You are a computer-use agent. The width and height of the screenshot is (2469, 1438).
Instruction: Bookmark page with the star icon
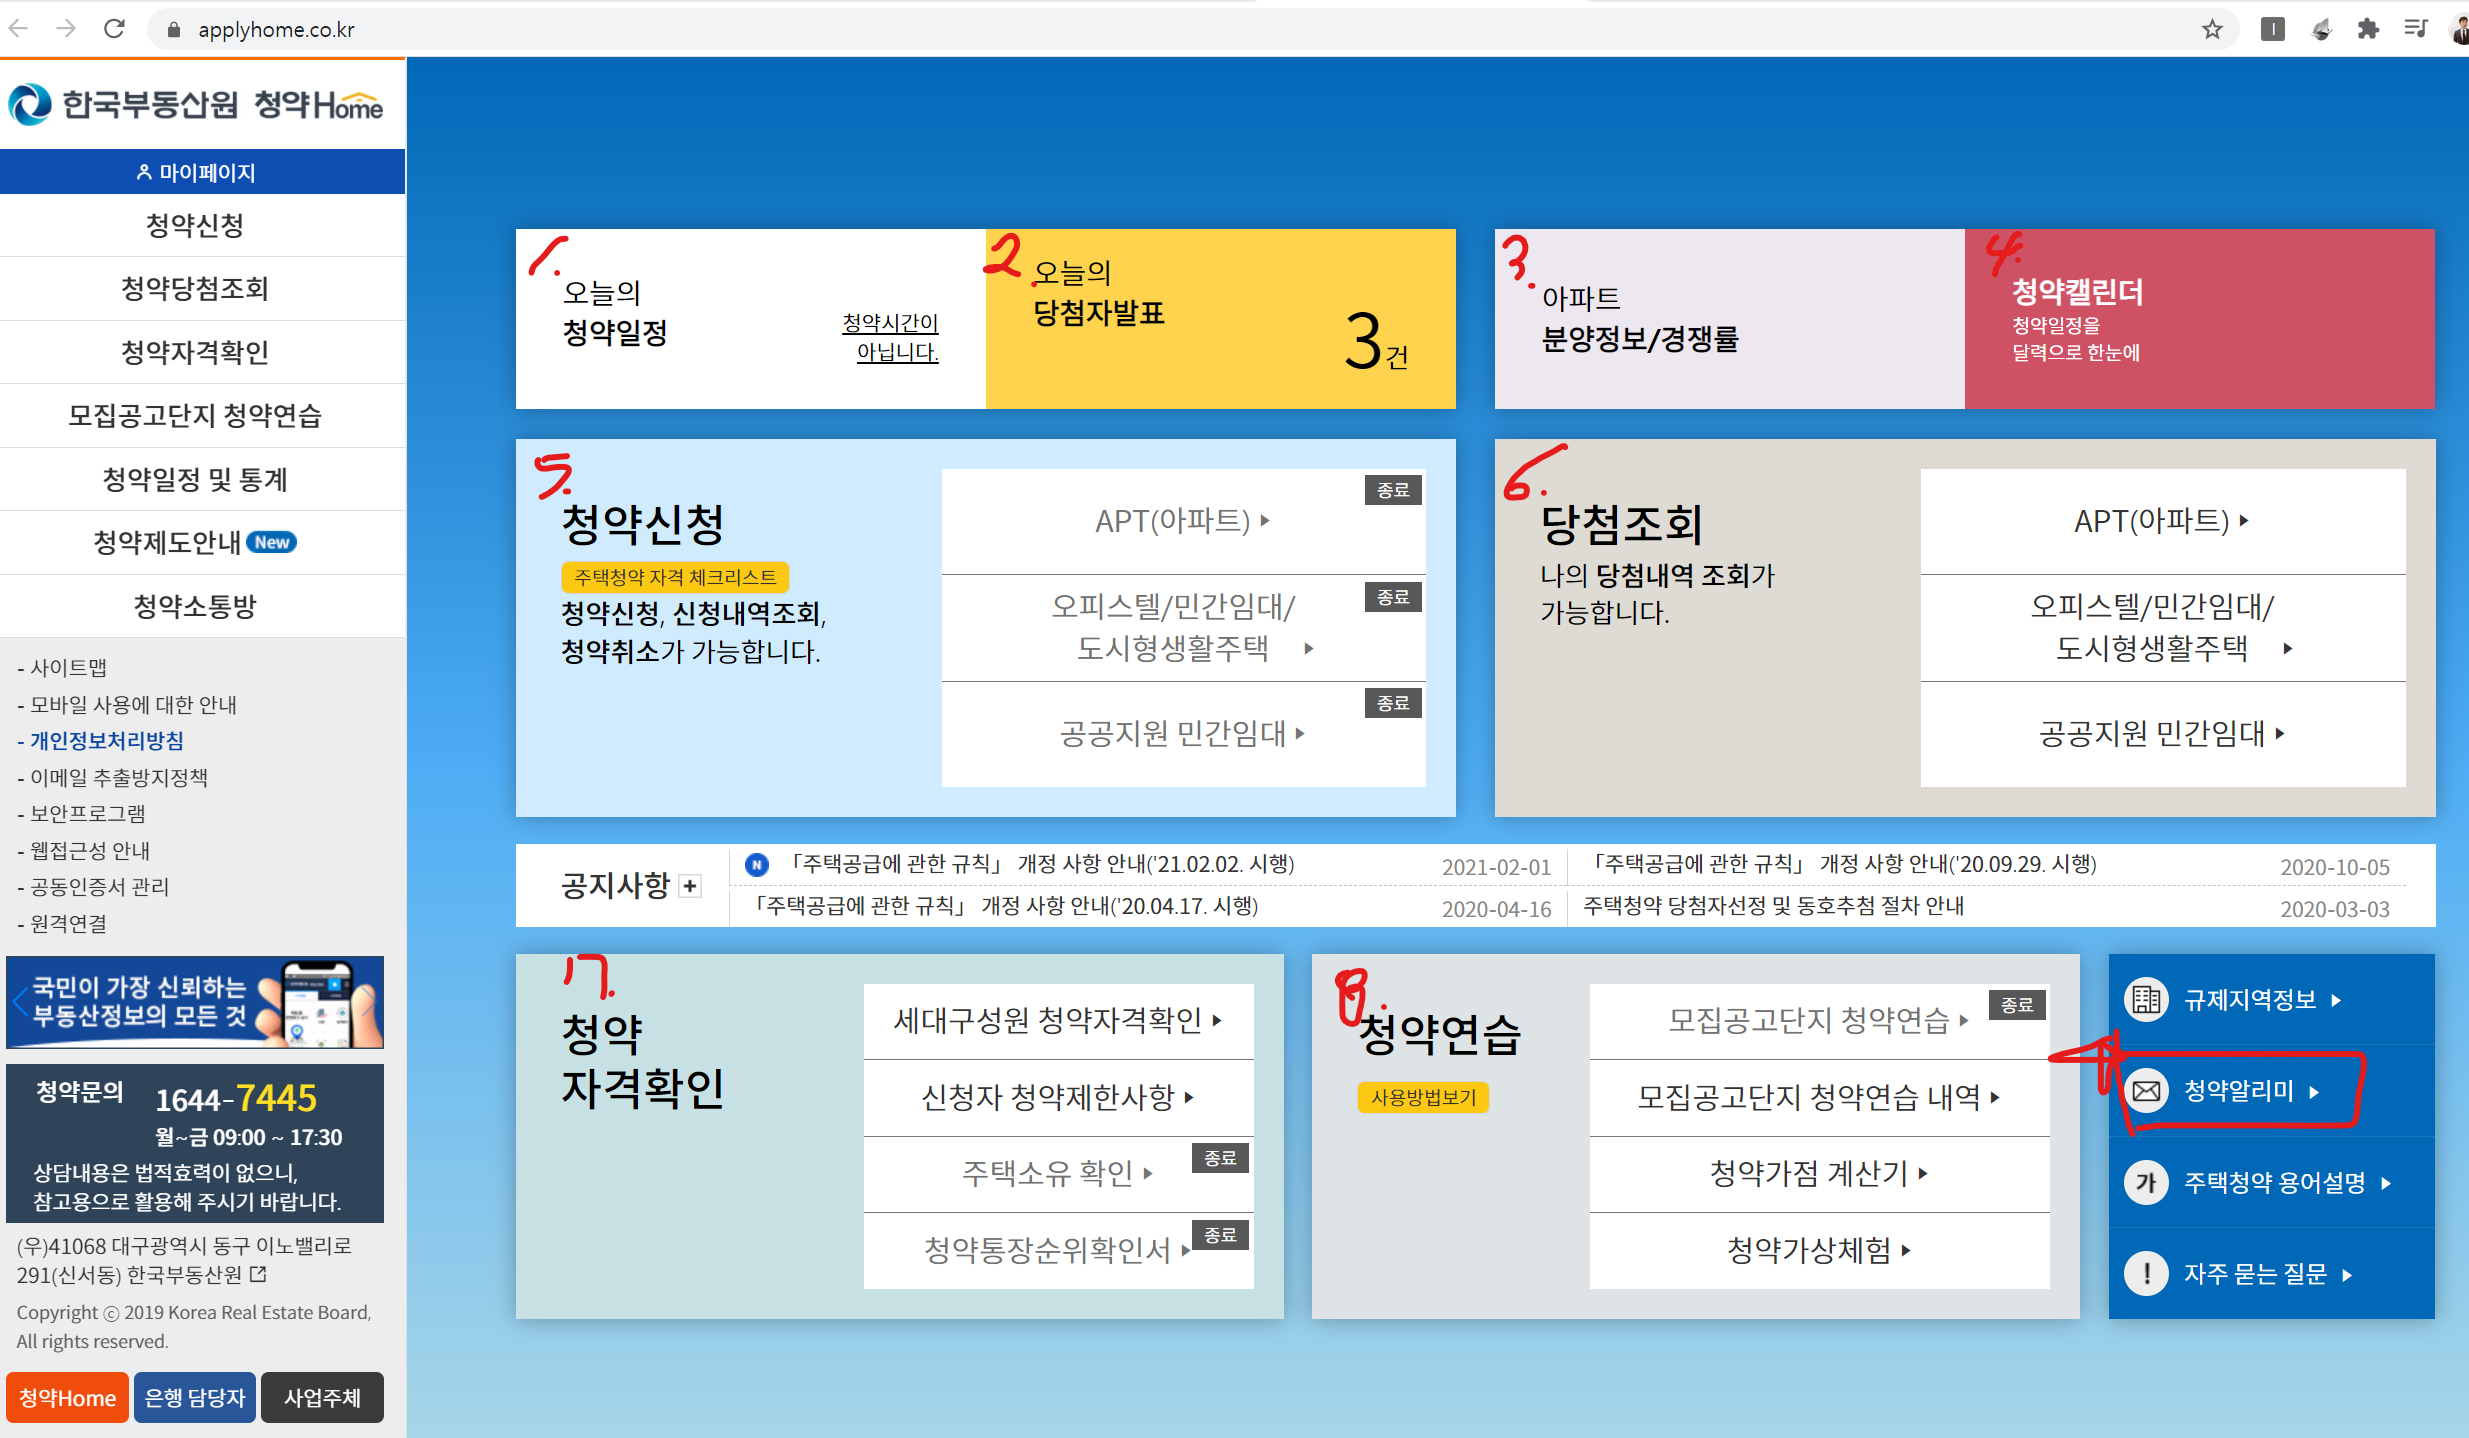coord(2212,29)
